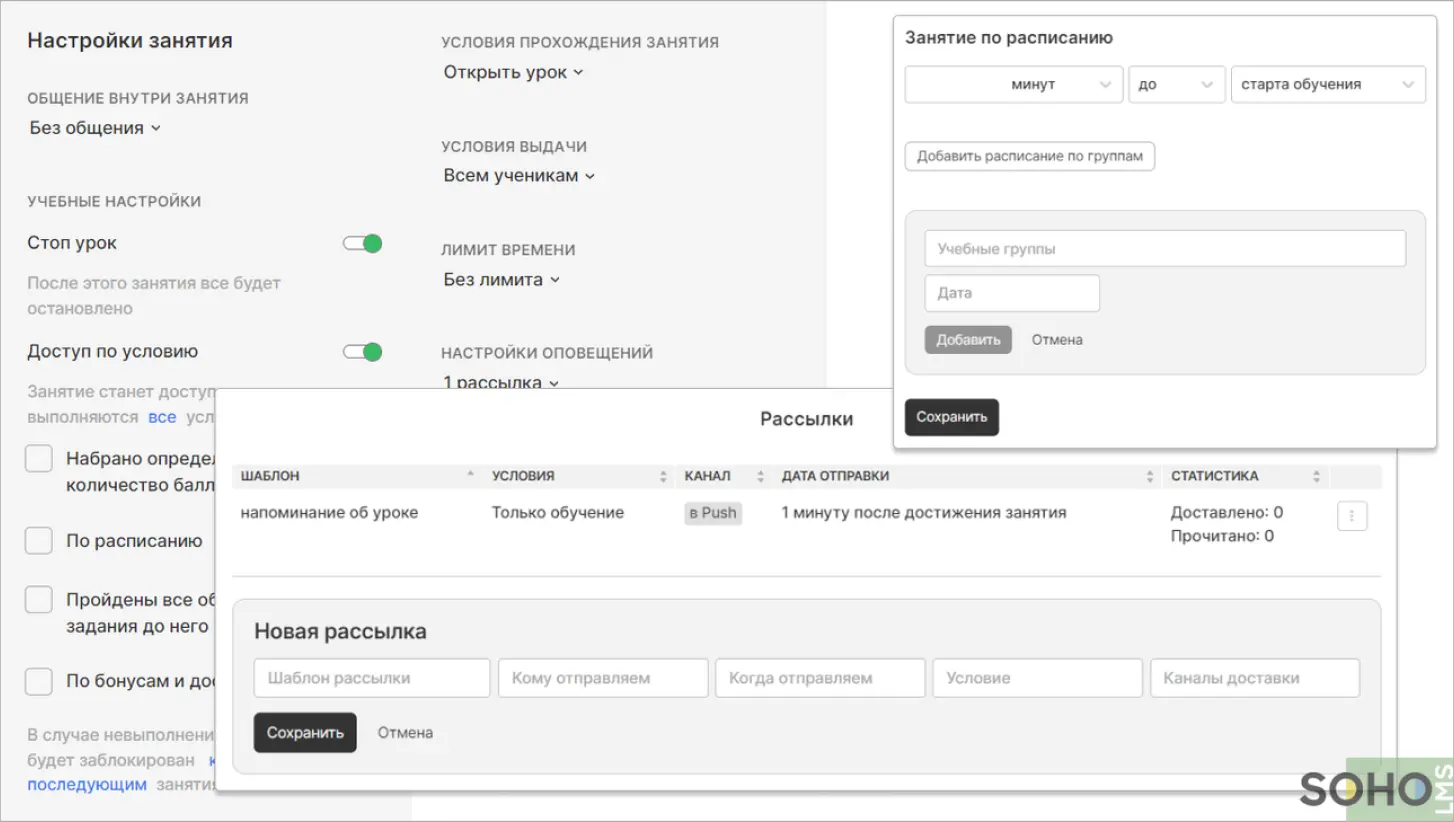The width and height of the screenshot is (1454, 822).
Task: Toggle the Стоп урок switch
Action: pos(363,243)
